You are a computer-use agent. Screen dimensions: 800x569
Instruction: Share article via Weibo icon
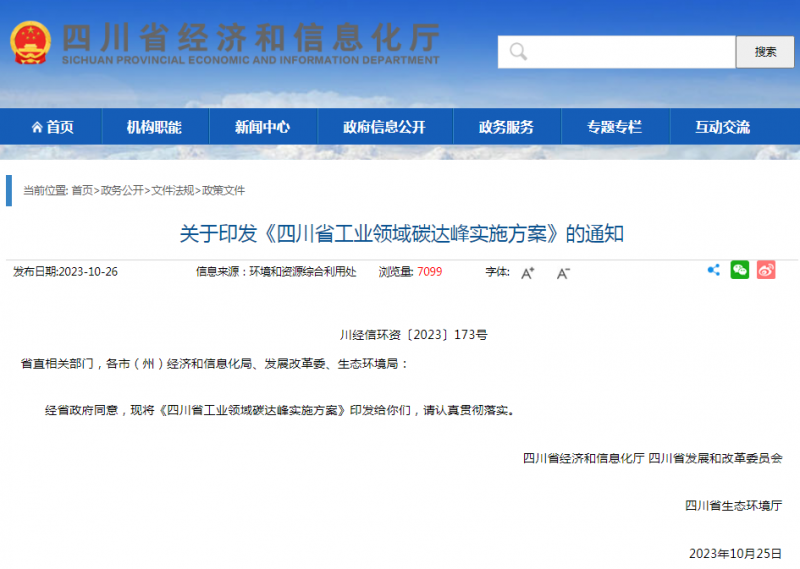pyautogui.click(x=766, y=270)
